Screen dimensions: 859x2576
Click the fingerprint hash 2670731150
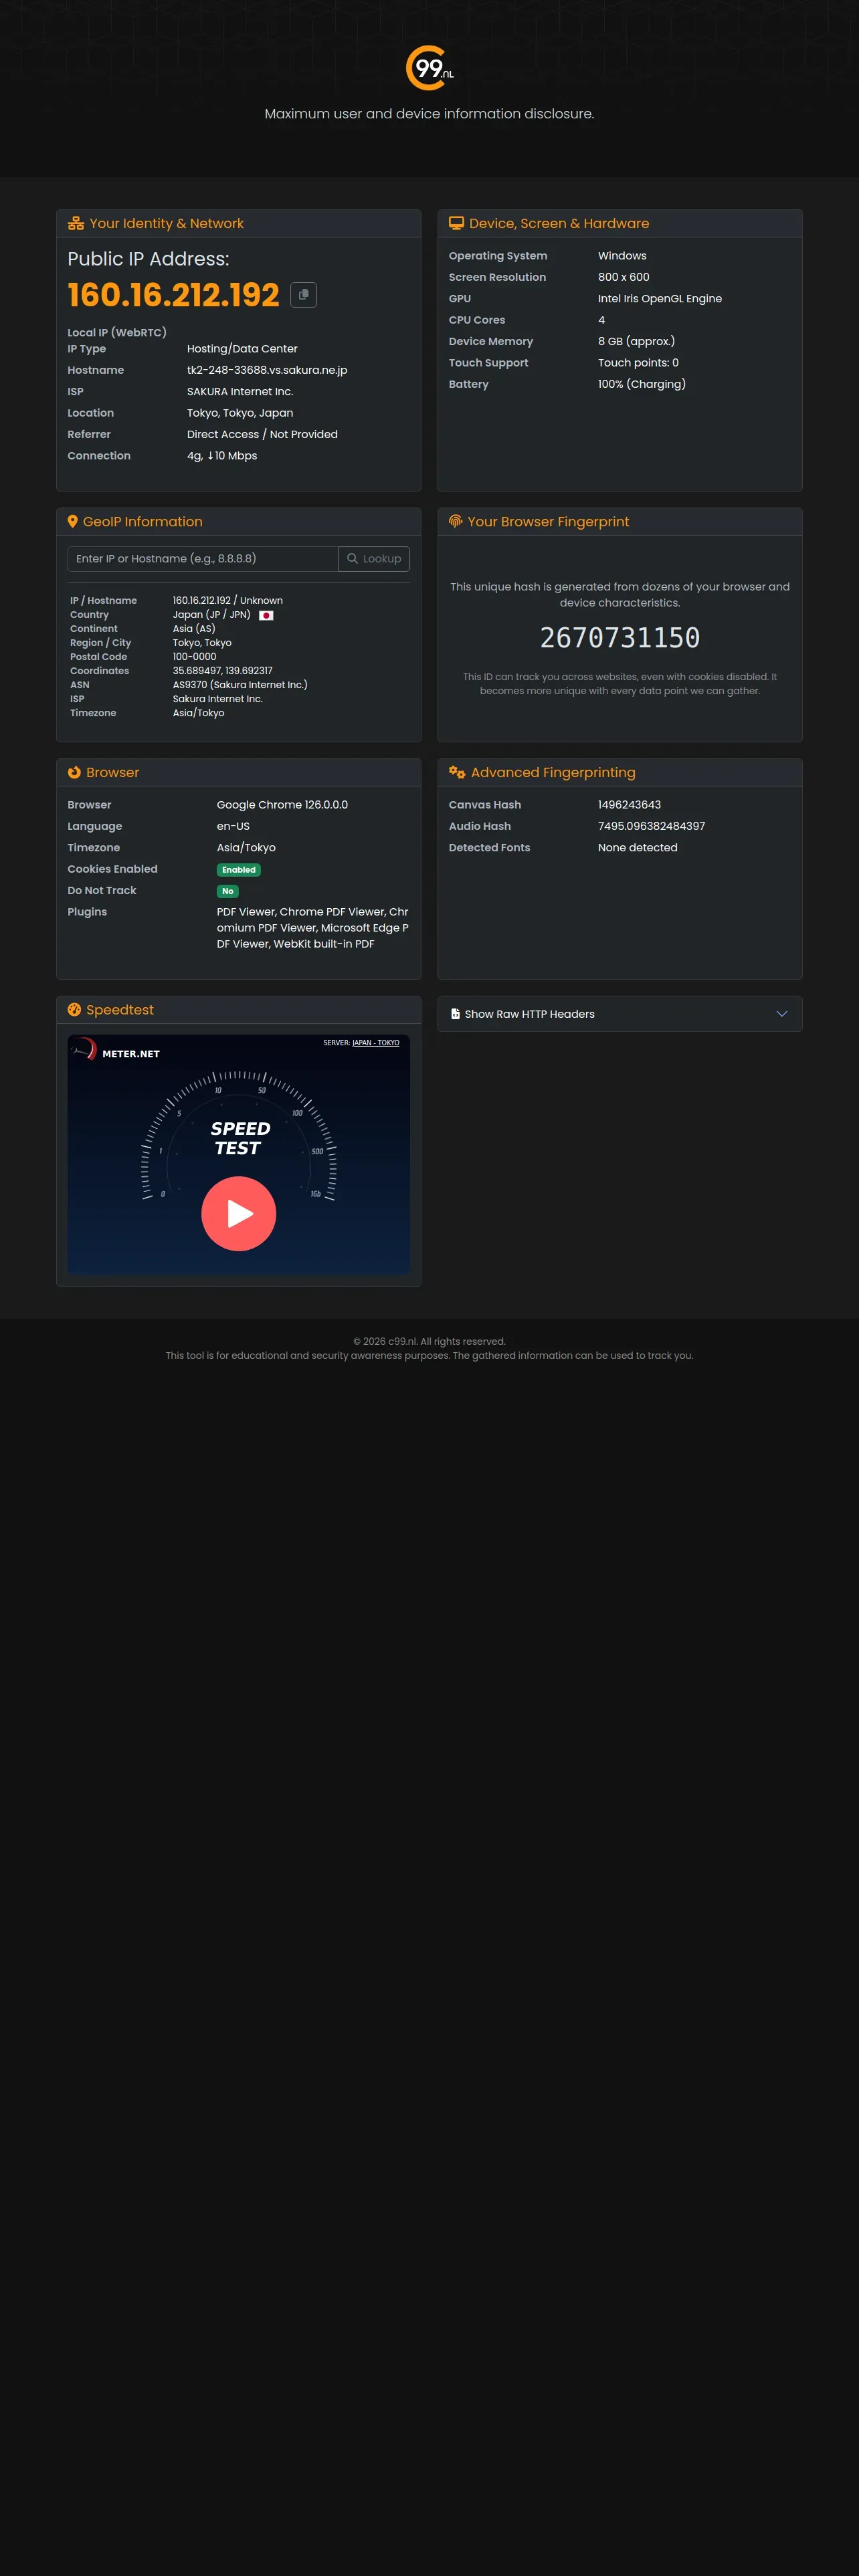point(620,638)
